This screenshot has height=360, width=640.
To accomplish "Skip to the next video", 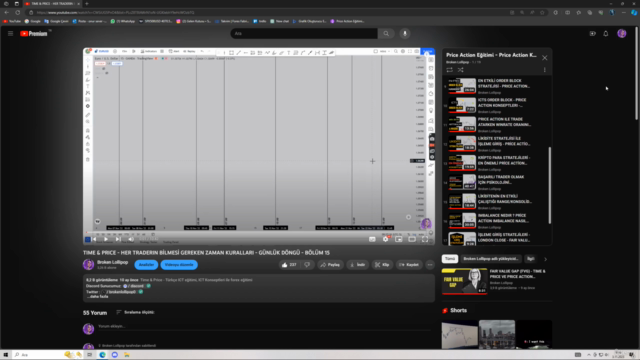I will (x=118, y=239).
